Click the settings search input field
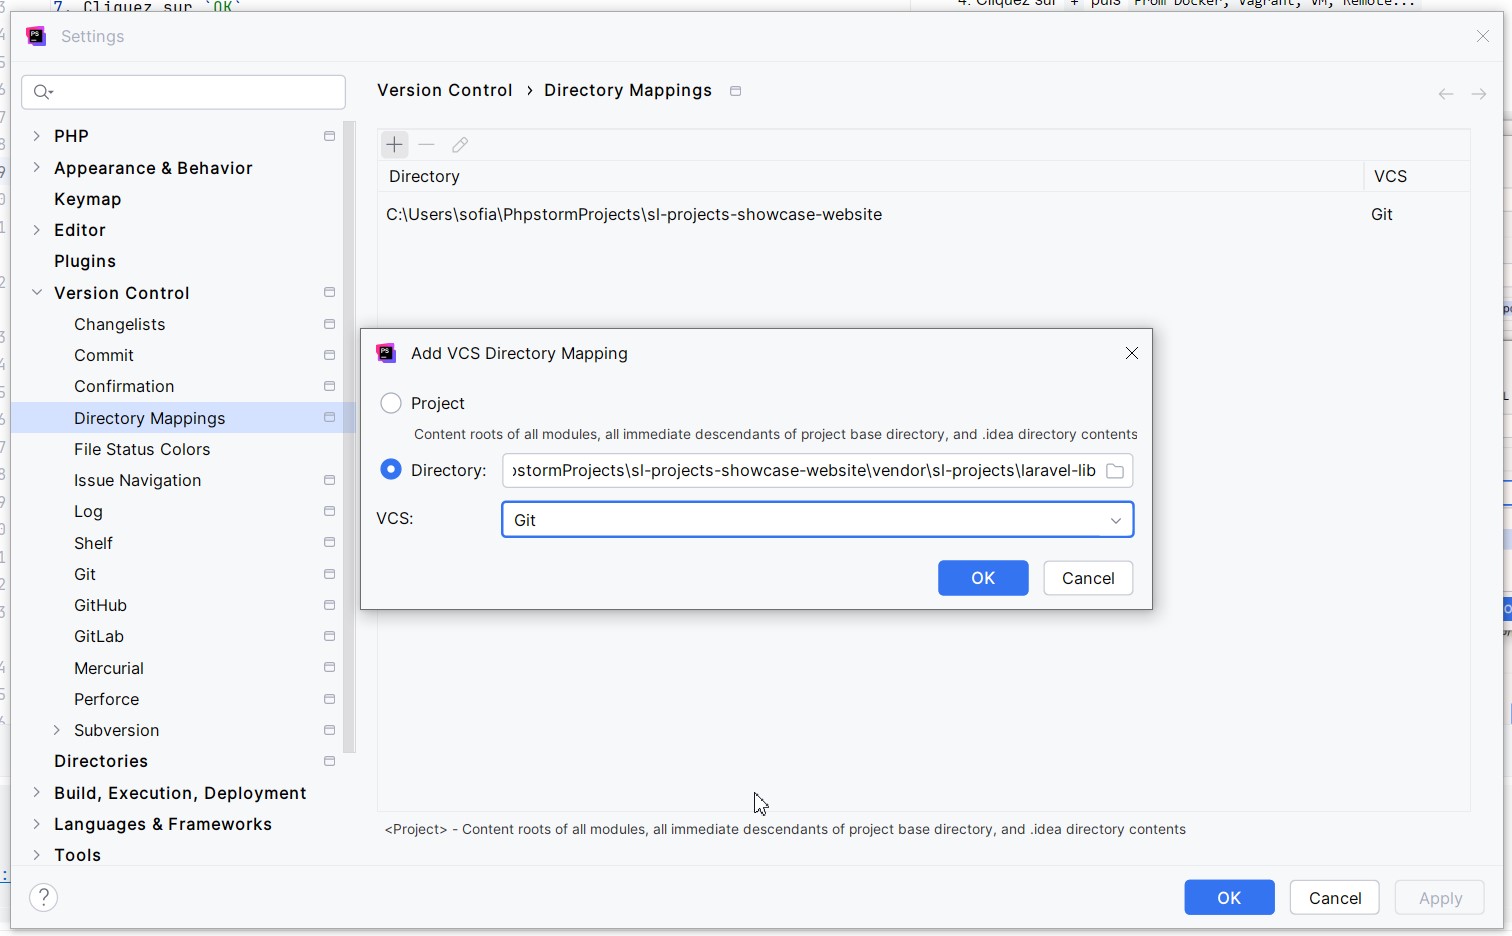Viewport: 1512px width, 936px height. 184,92
